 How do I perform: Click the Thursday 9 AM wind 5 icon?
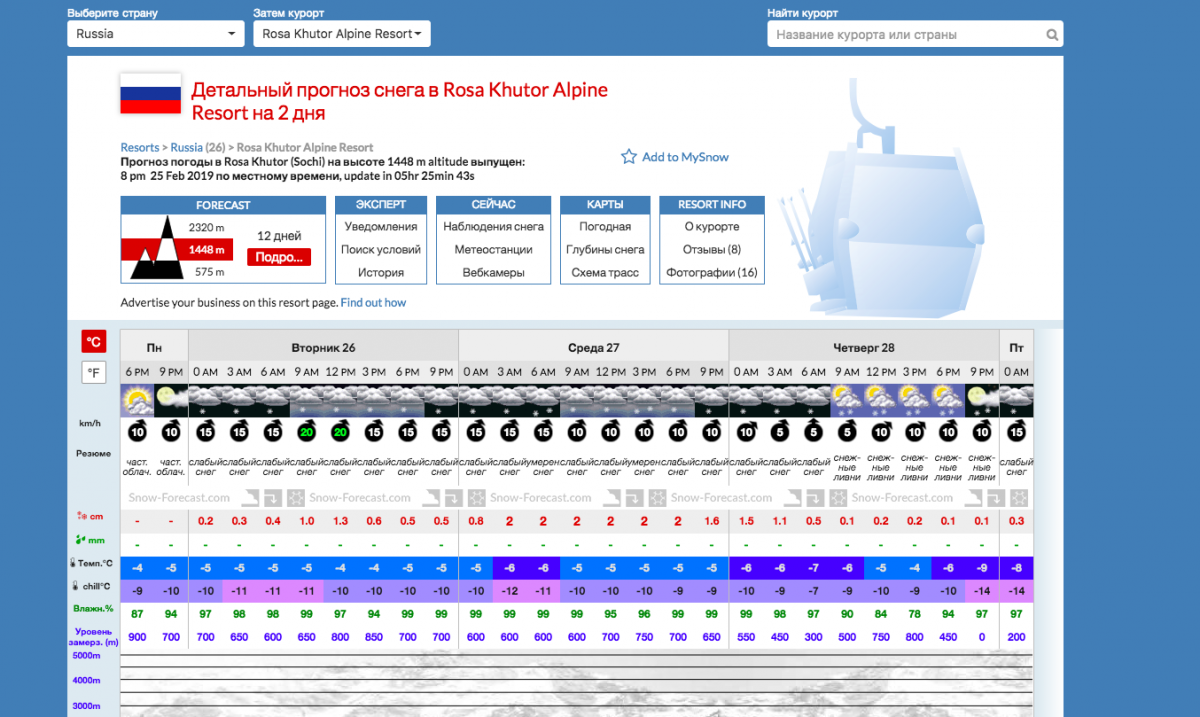click(847, 432)
